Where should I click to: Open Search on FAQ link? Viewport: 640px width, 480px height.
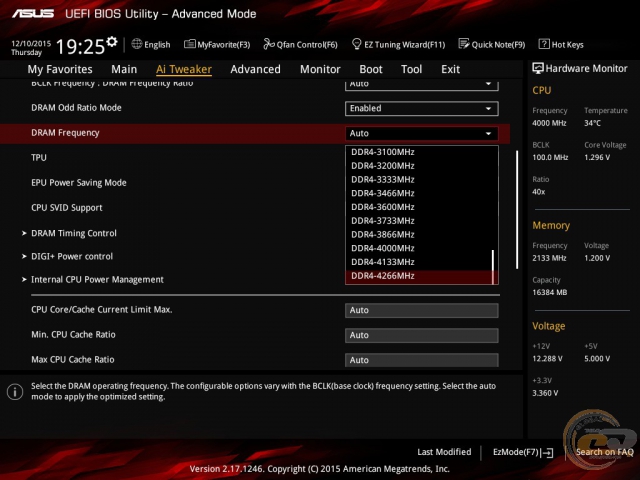click(604, 452)
